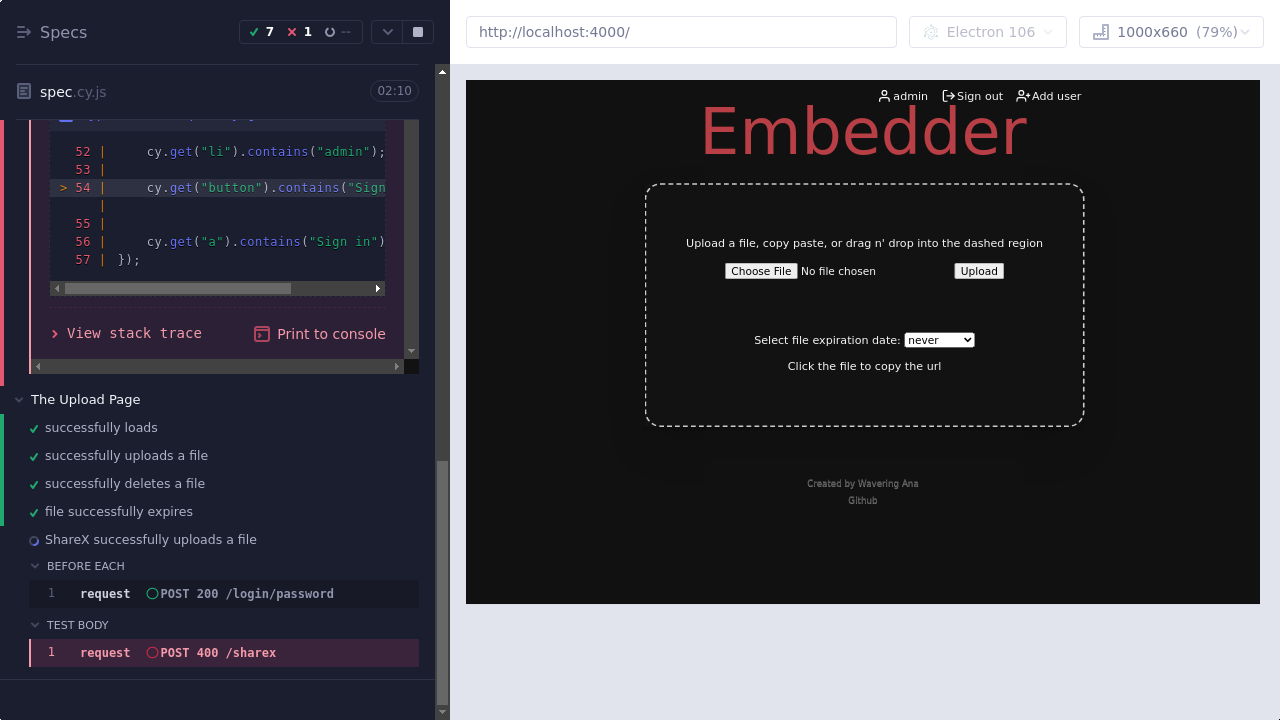Image resolution: width=1280 pixels, height=720 pixels.
Task: Click the URL bar showing localhost:4000
Action: [x=681, y=32]
